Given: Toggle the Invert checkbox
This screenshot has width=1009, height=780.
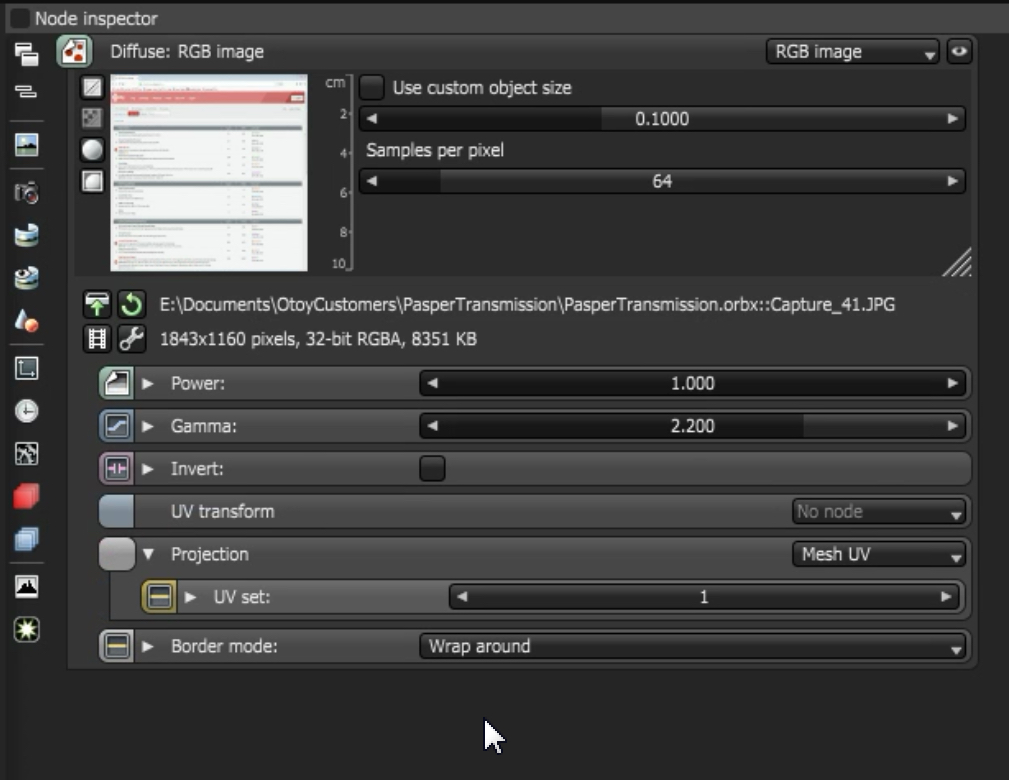Looking at the screenshot, I should (x=432, y=469).
